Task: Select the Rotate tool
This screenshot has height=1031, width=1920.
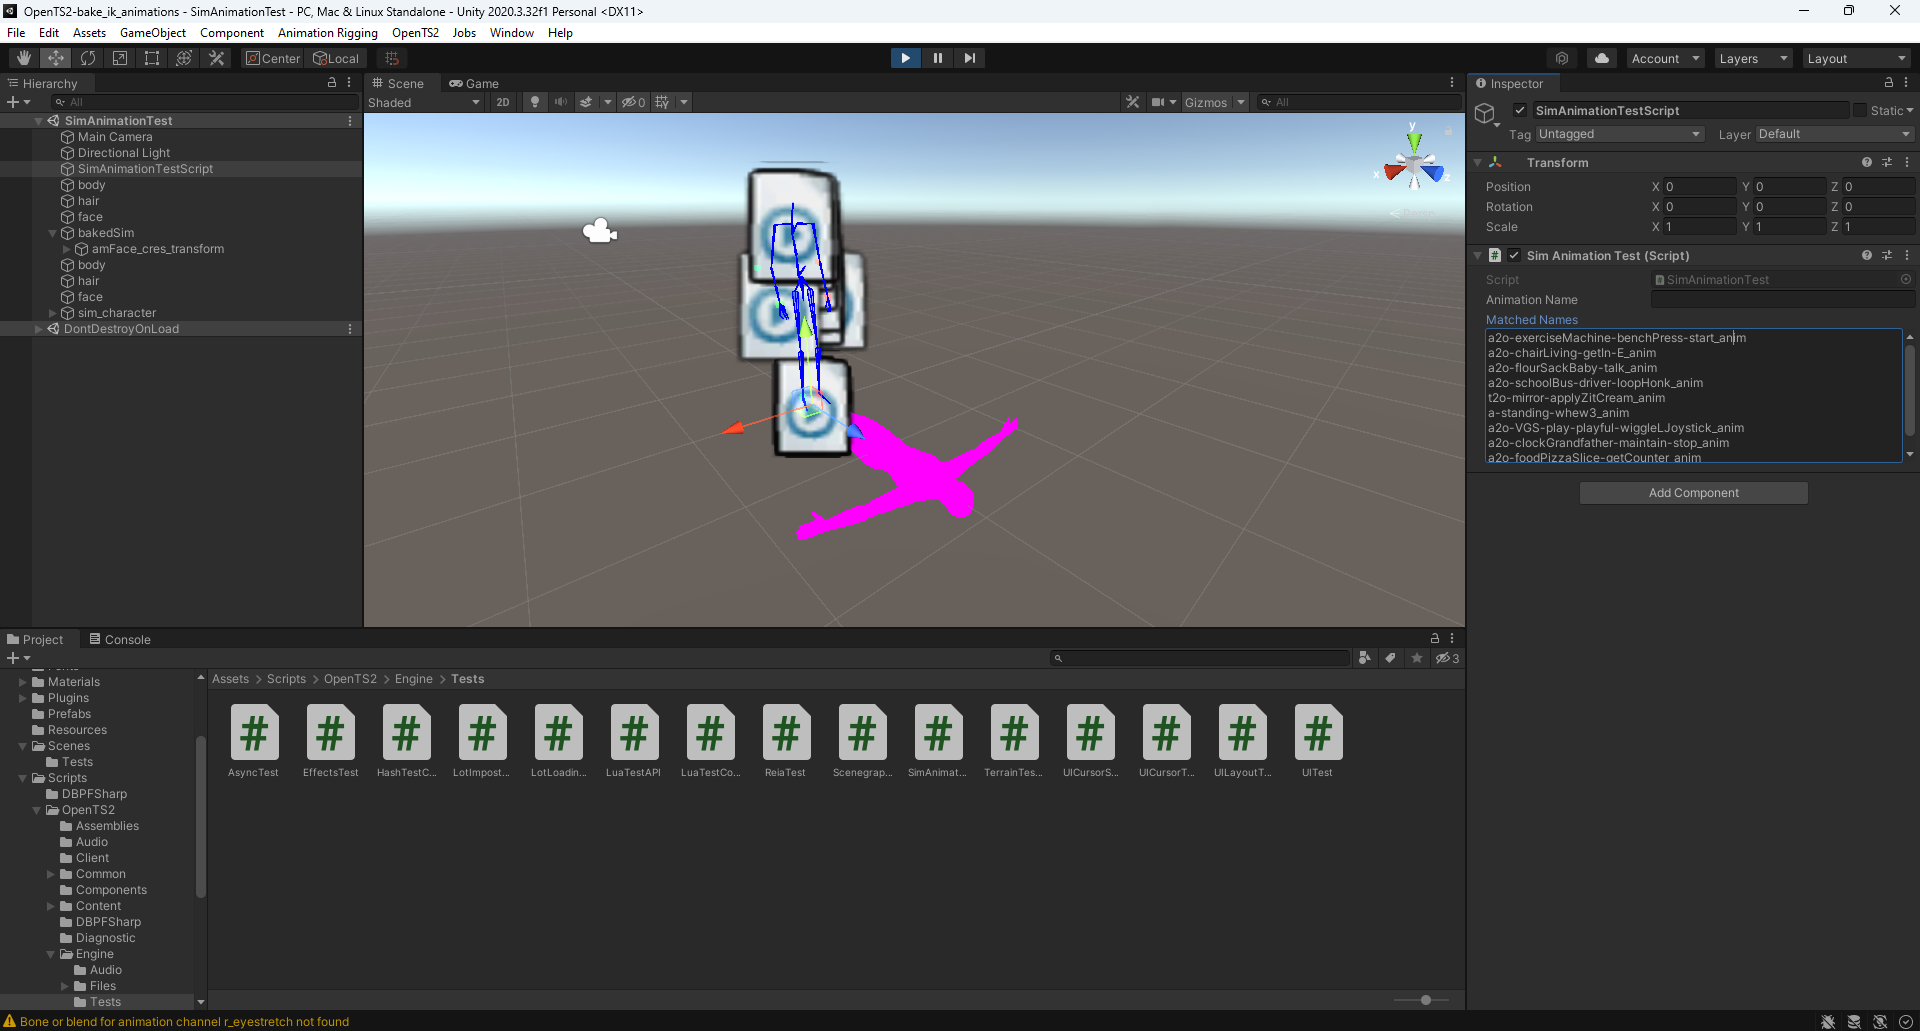Action: click(x=87, y=57)
